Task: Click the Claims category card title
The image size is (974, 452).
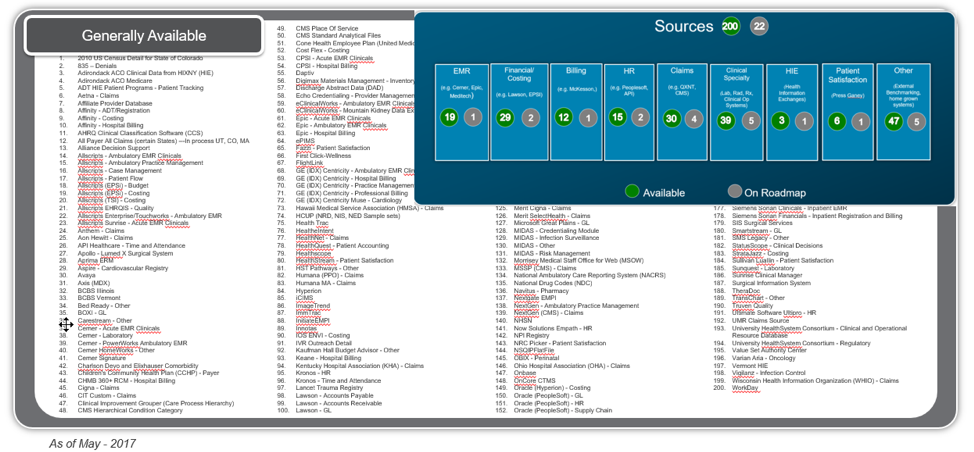Action: click(x=682, y=71)
